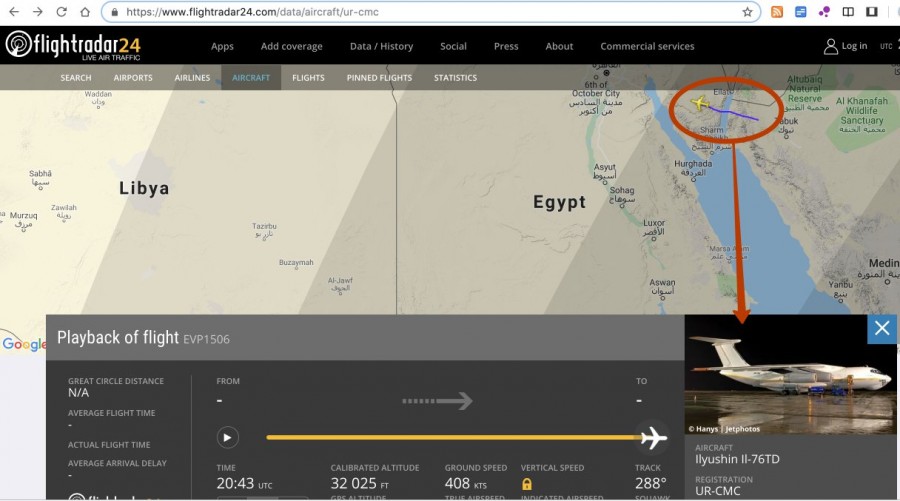Select the flightradar24 address bar URL
This screenshot has width=900, height=501.
[x=253, y=12]
